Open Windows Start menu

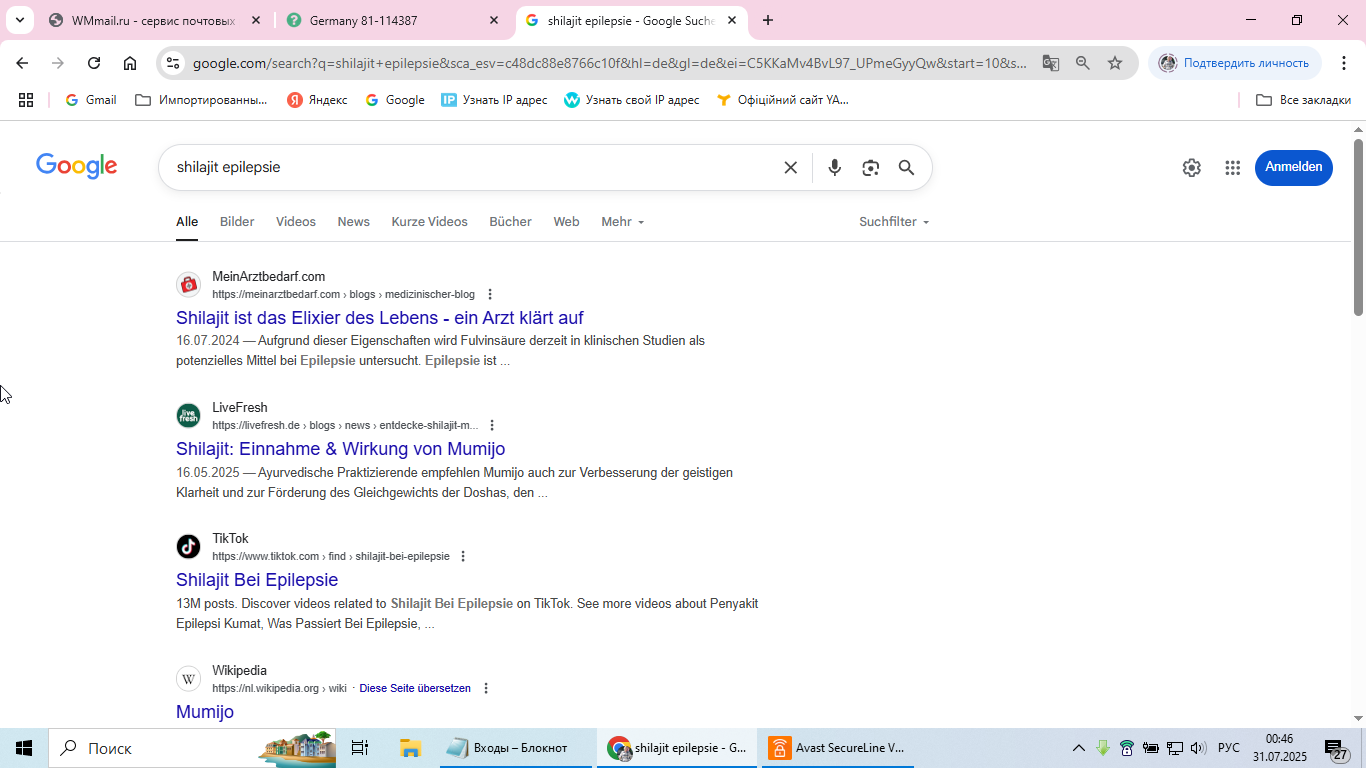pos(24,748)
